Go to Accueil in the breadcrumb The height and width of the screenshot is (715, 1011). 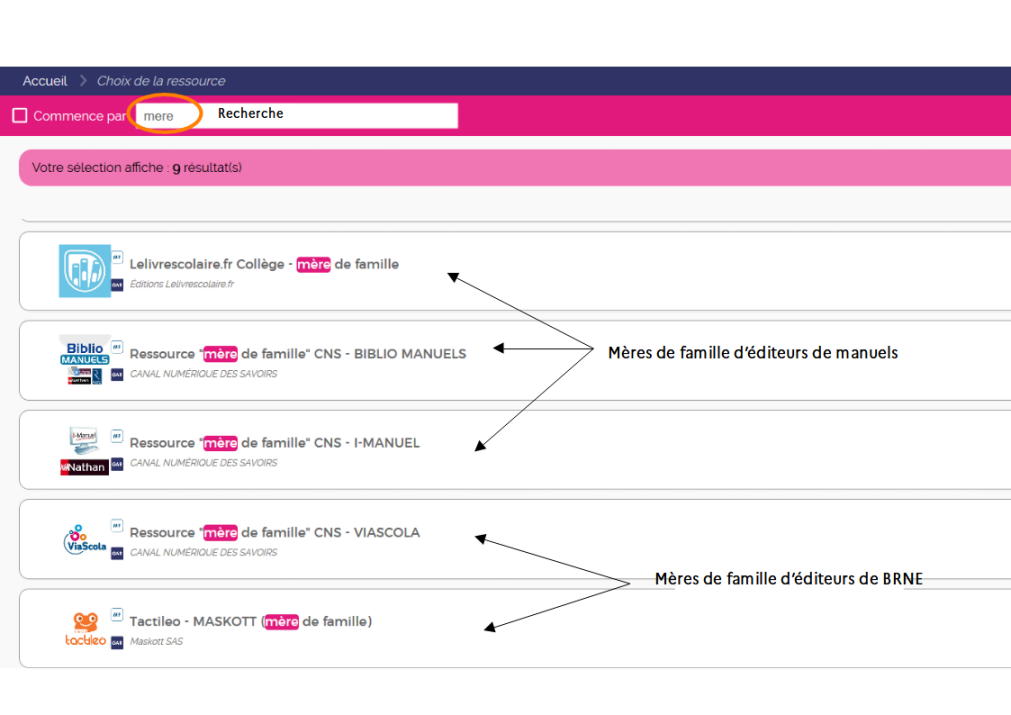click(x=45, y=81)
